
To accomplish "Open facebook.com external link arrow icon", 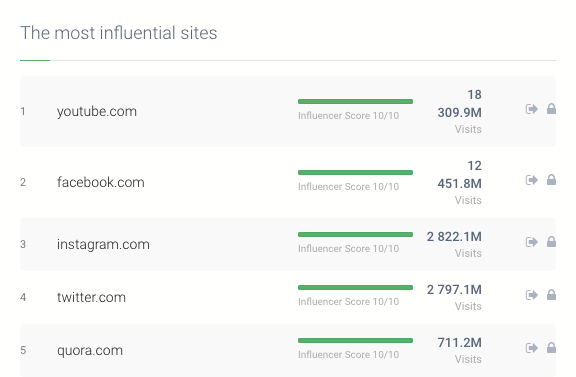I will click(x=532, y=180).
